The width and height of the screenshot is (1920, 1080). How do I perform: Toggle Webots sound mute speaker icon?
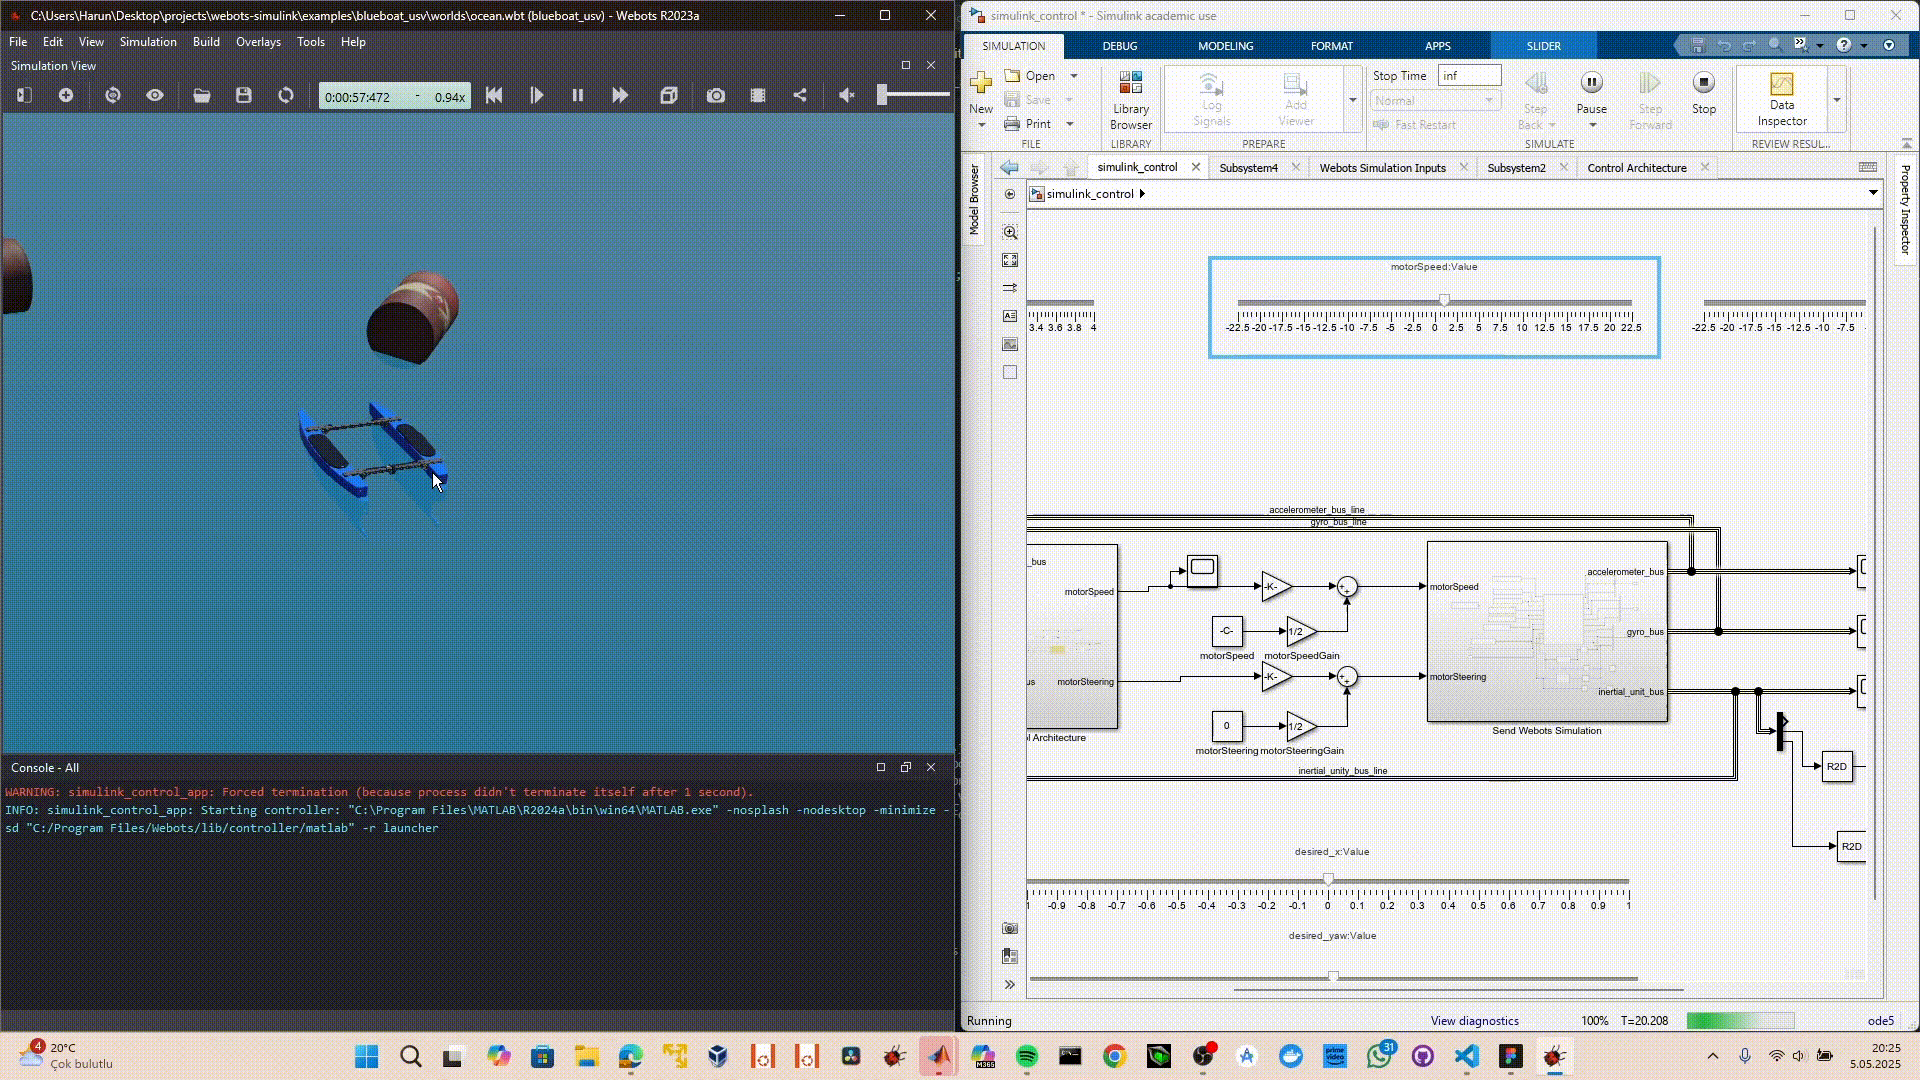coord(847,95)
